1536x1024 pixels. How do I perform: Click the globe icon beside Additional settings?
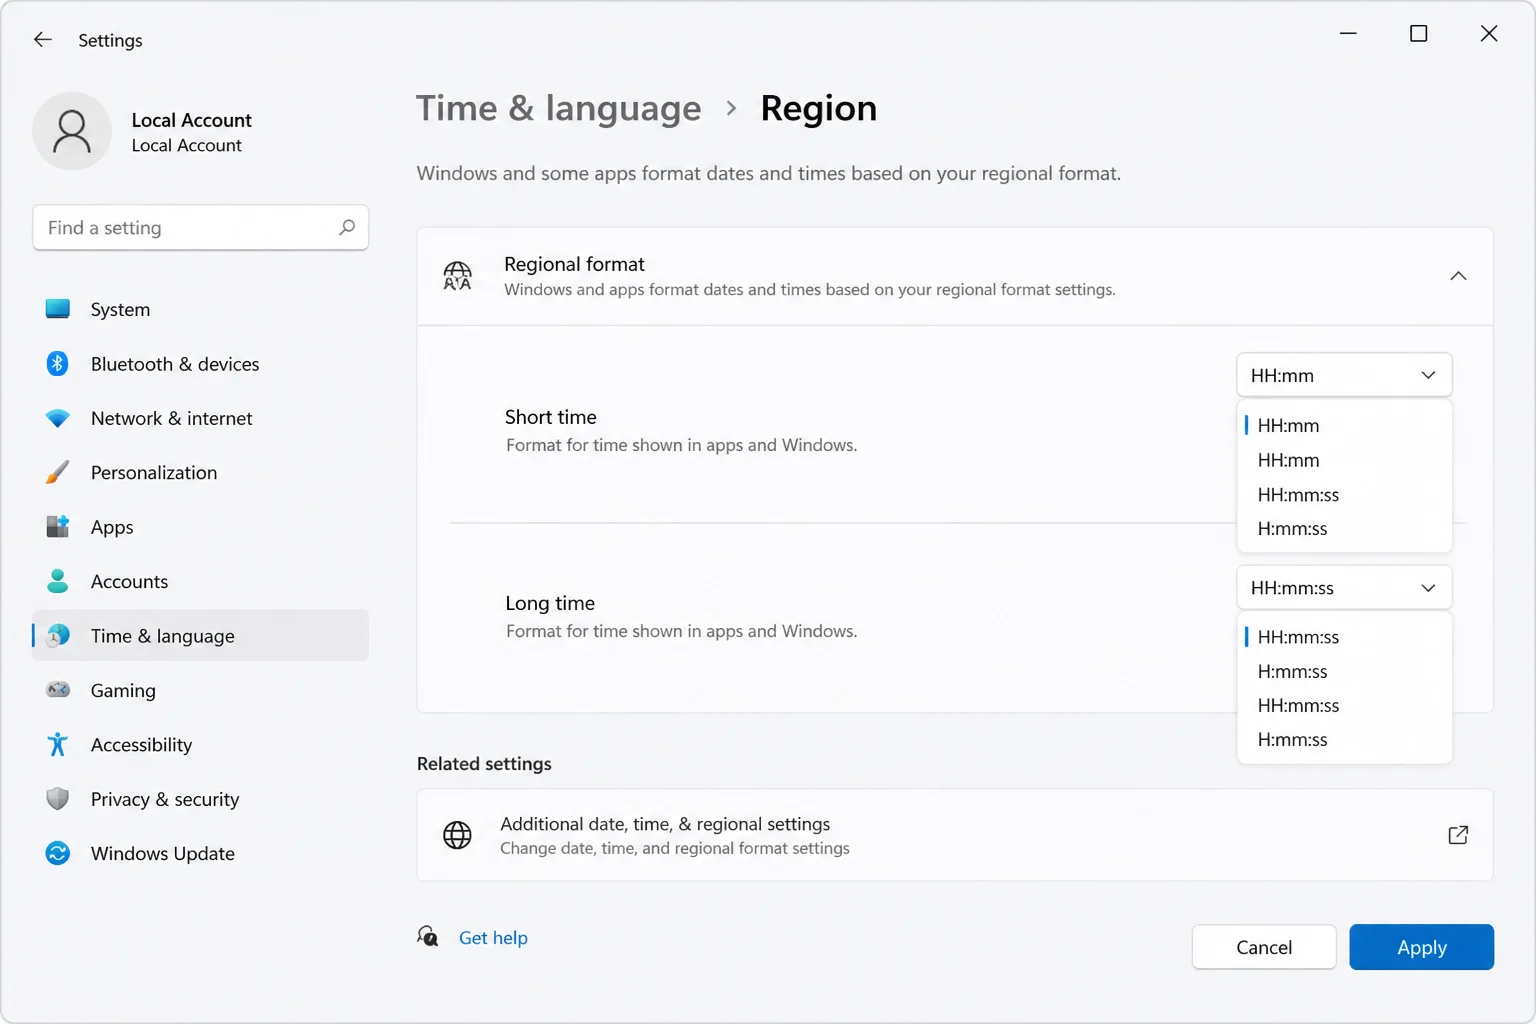pyautogui.click(x=457, y=835)
